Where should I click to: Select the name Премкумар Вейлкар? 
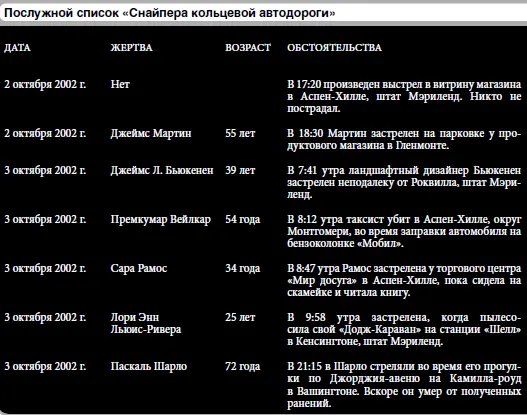coord(161,219)
